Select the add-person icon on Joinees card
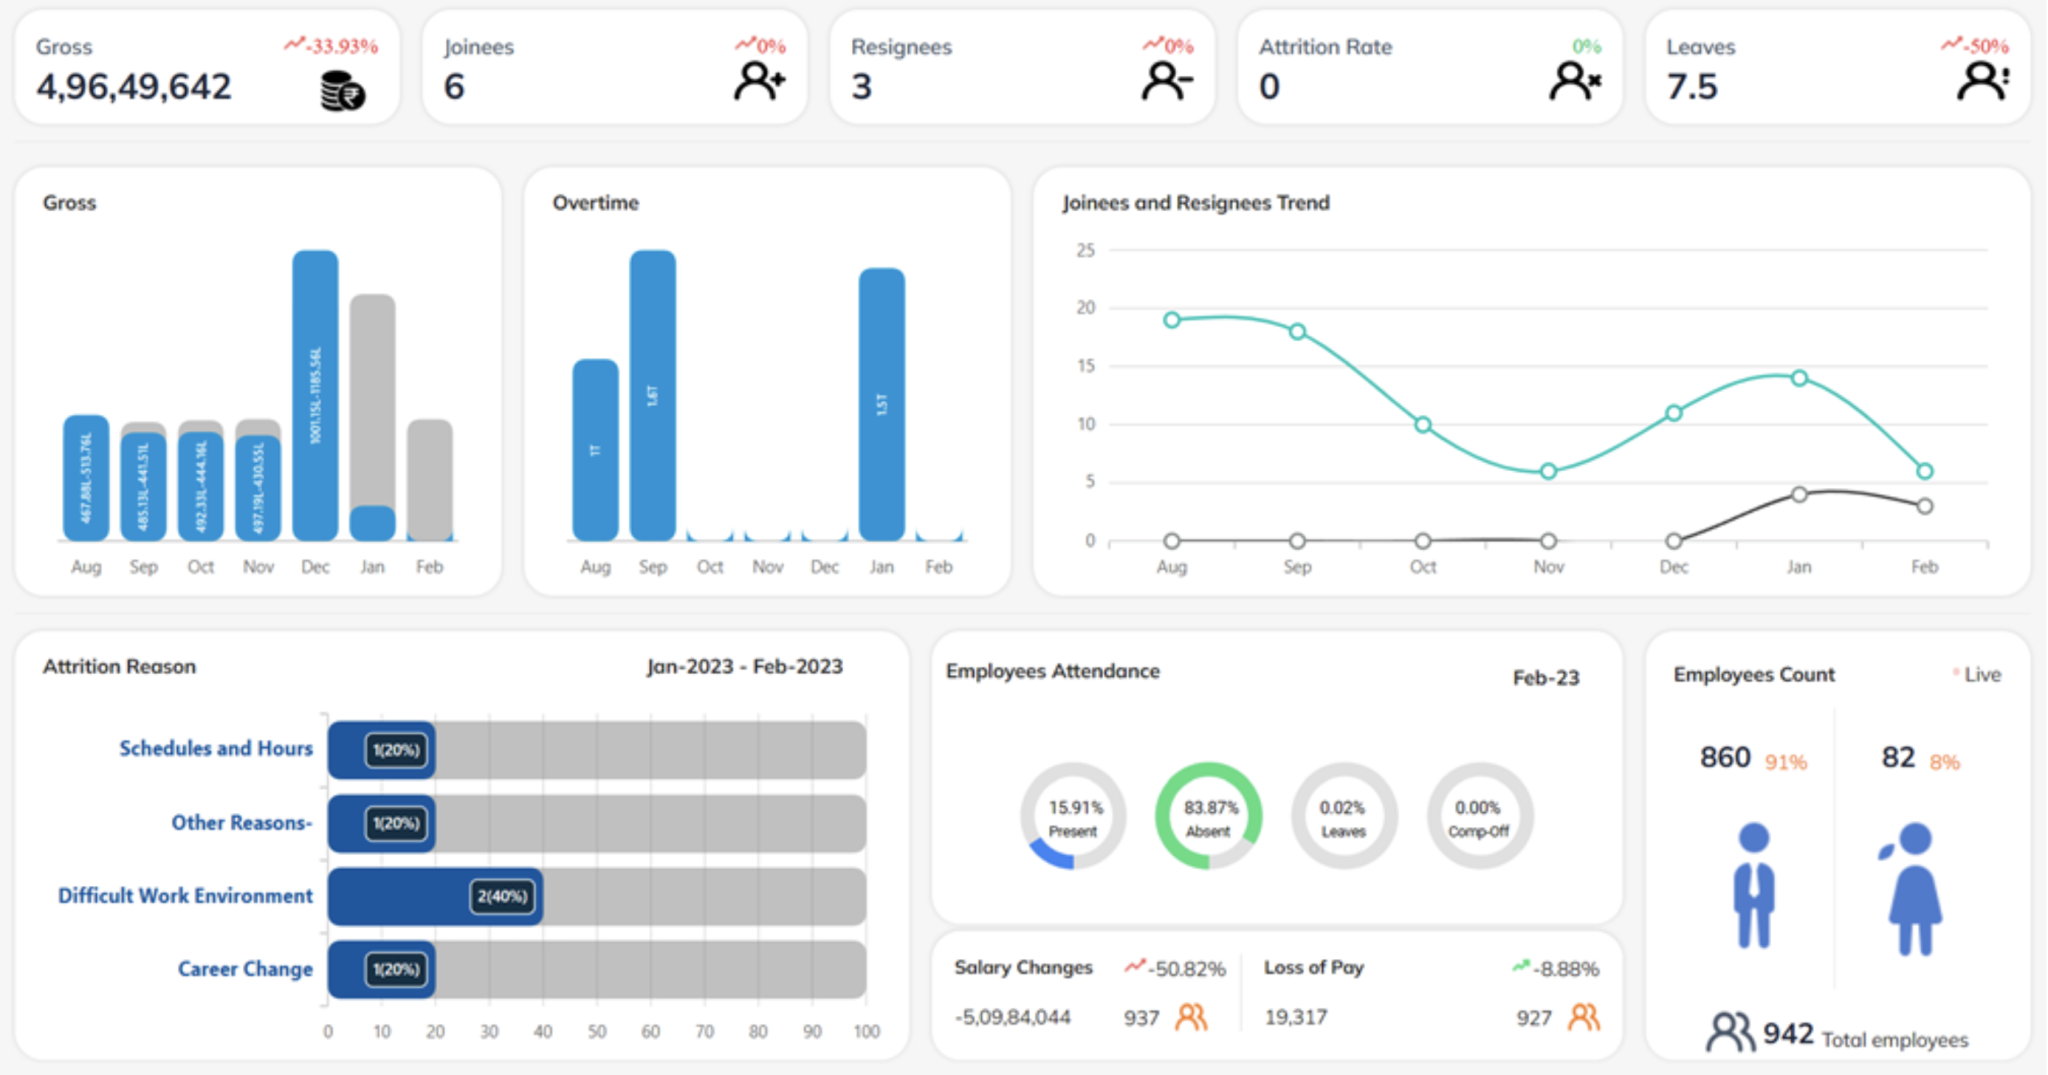 pyautogui.click(x=758, y=82)
